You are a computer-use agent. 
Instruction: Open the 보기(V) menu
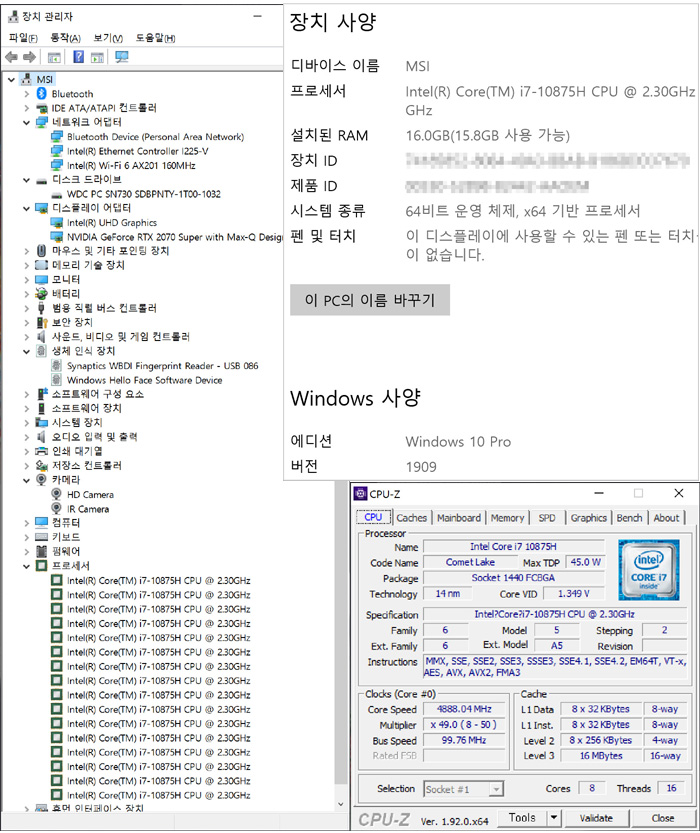(x=108, y=38)
